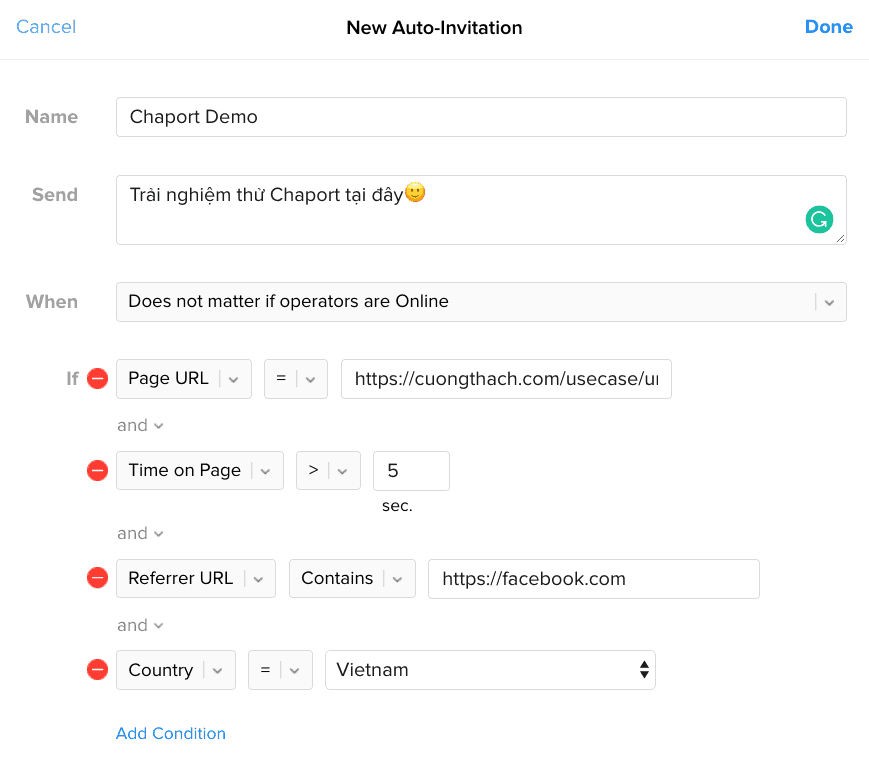Image resolution: width=869 pixels, height=781 pixels.
Task: Open the Country equals operator dropdown
Action: point(280,670)
